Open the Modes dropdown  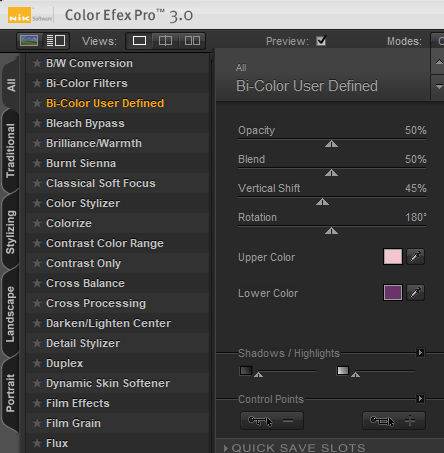438,41
